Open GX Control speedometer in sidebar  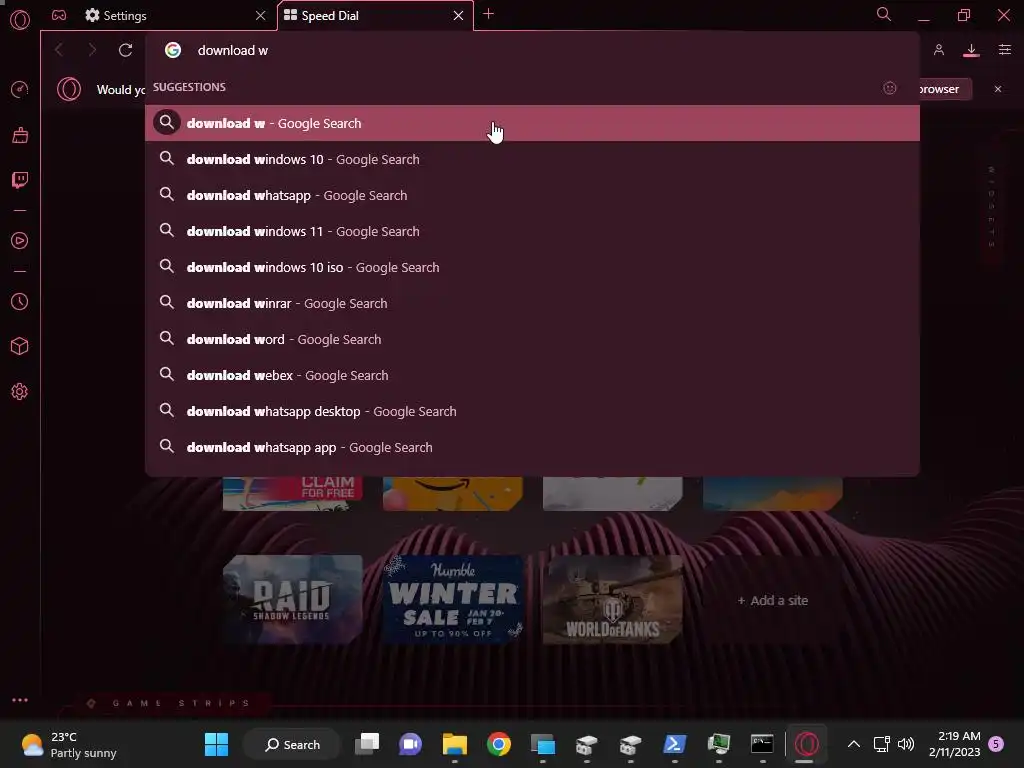pos(20,89)
